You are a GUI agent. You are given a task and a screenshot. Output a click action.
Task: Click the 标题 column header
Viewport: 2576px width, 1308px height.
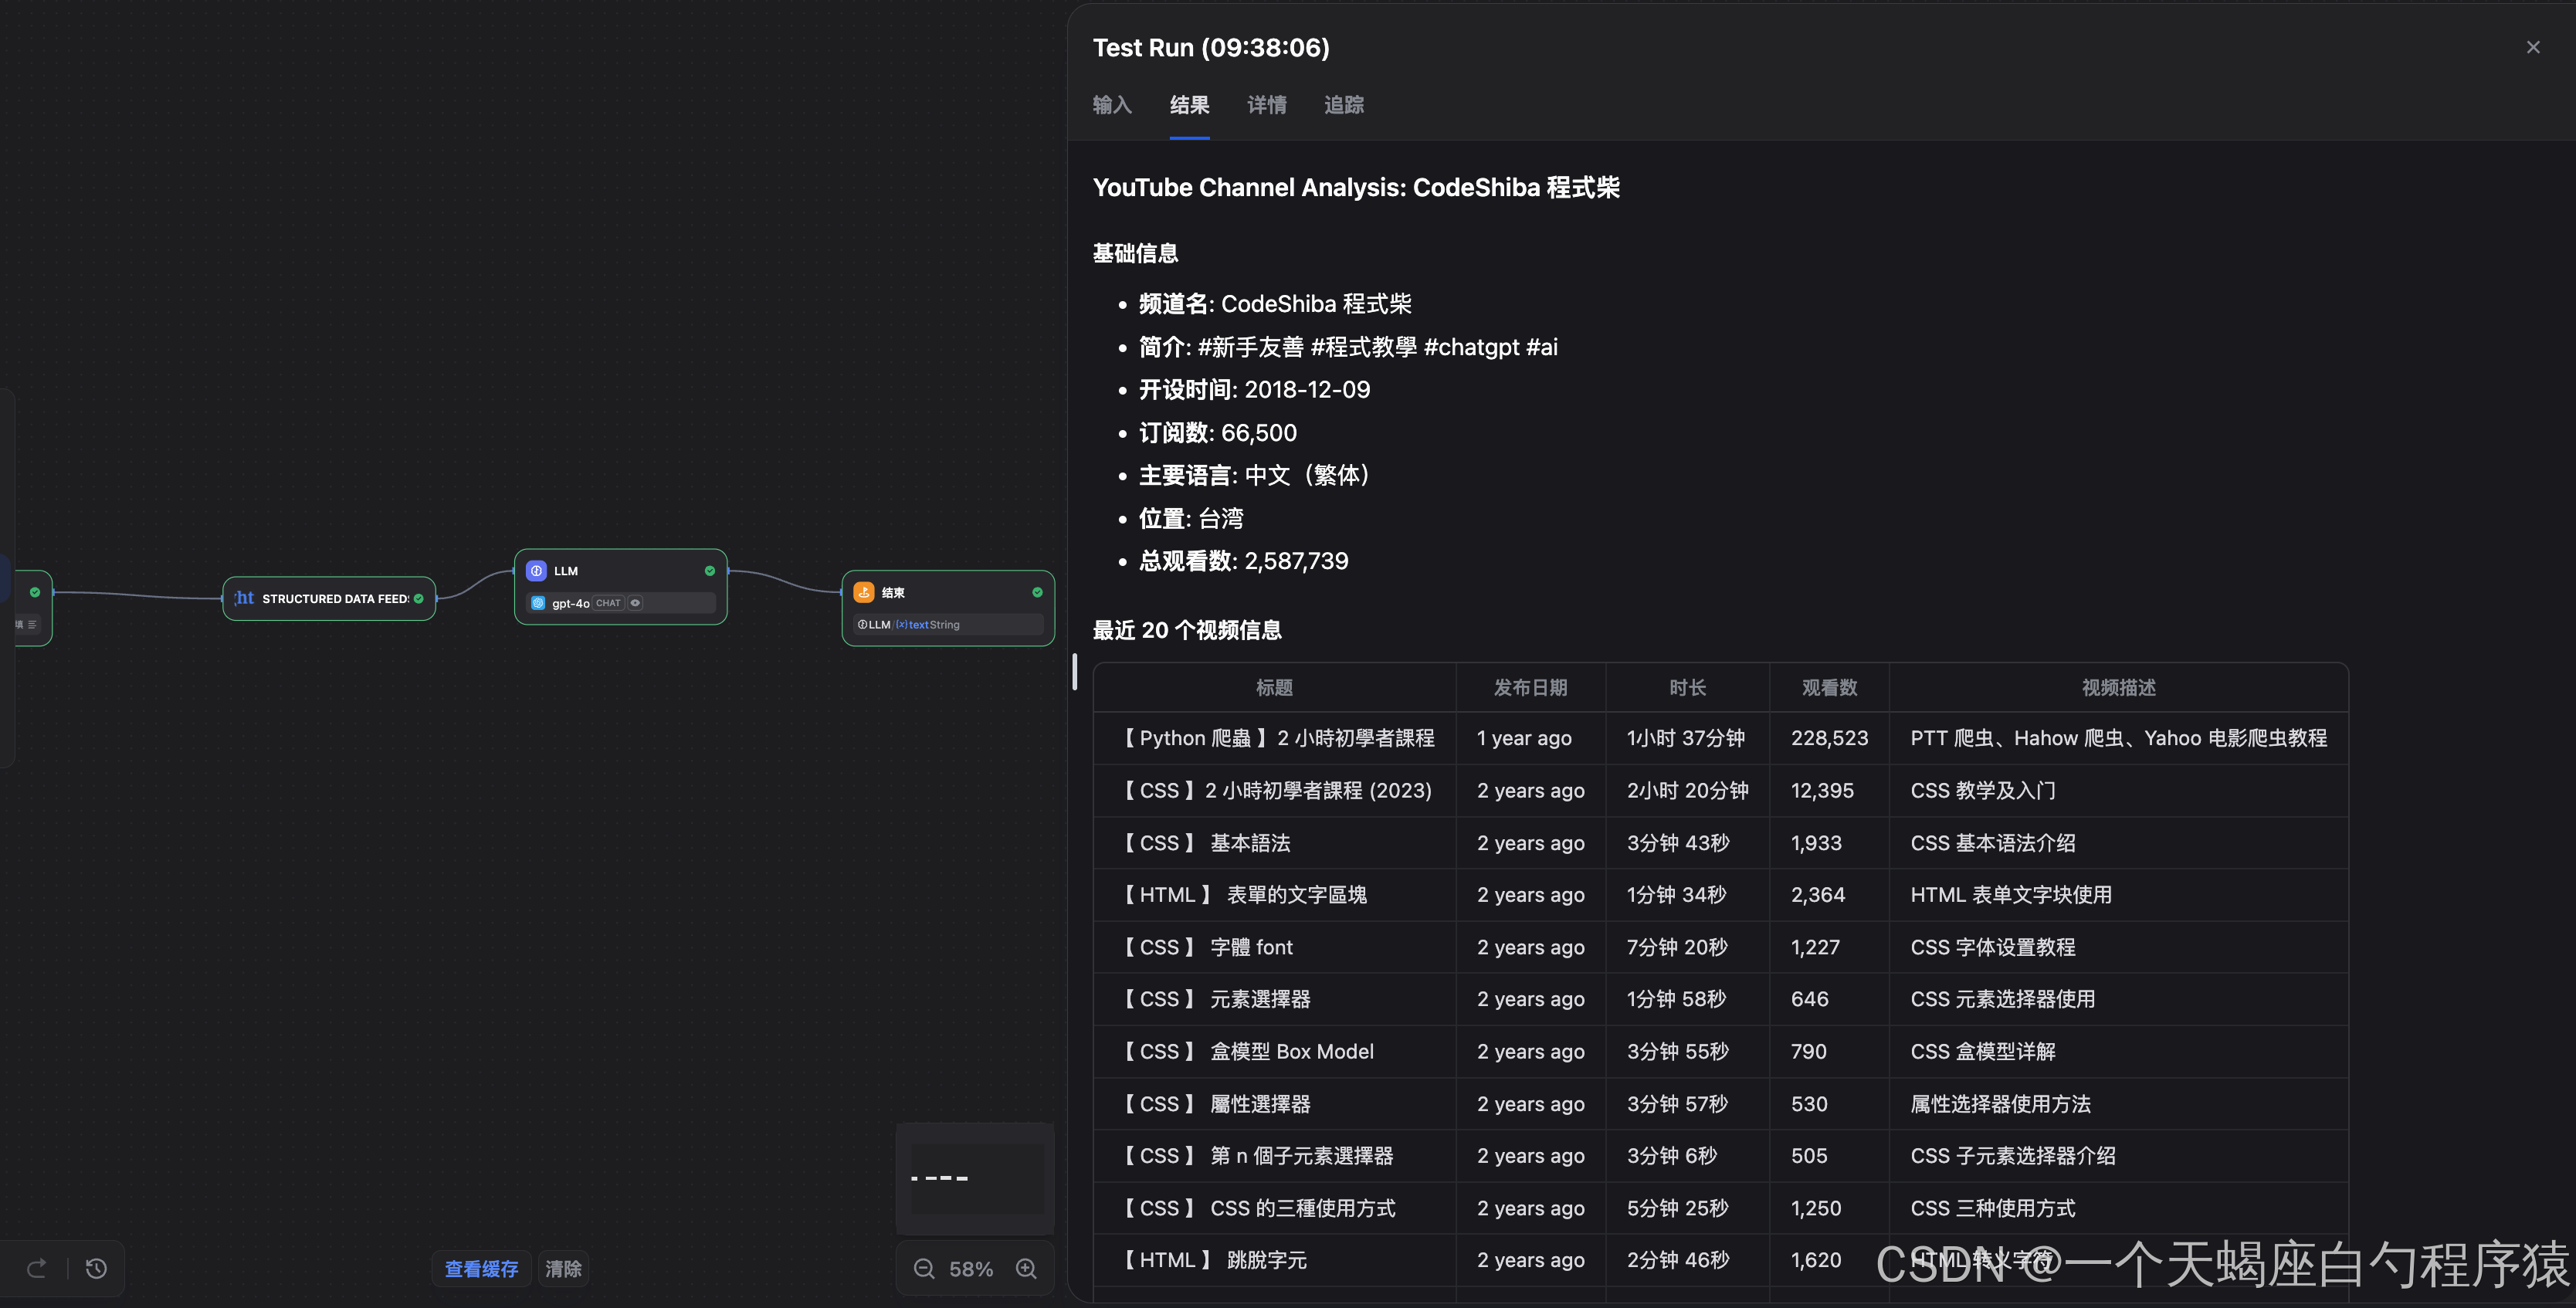1274,688
